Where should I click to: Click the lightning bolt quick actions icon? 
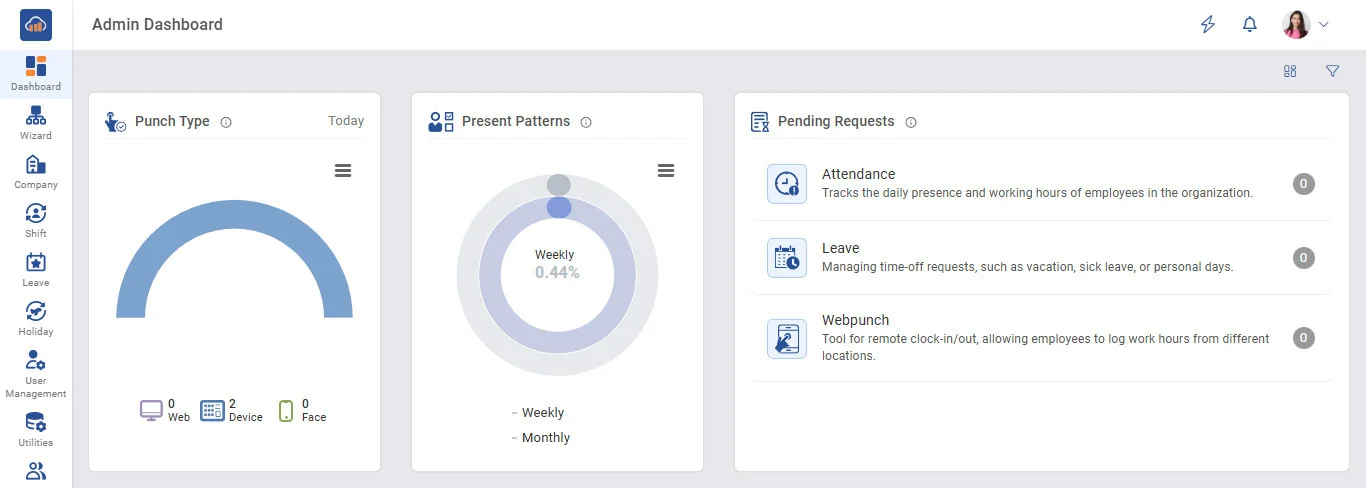pos(1208,25)
